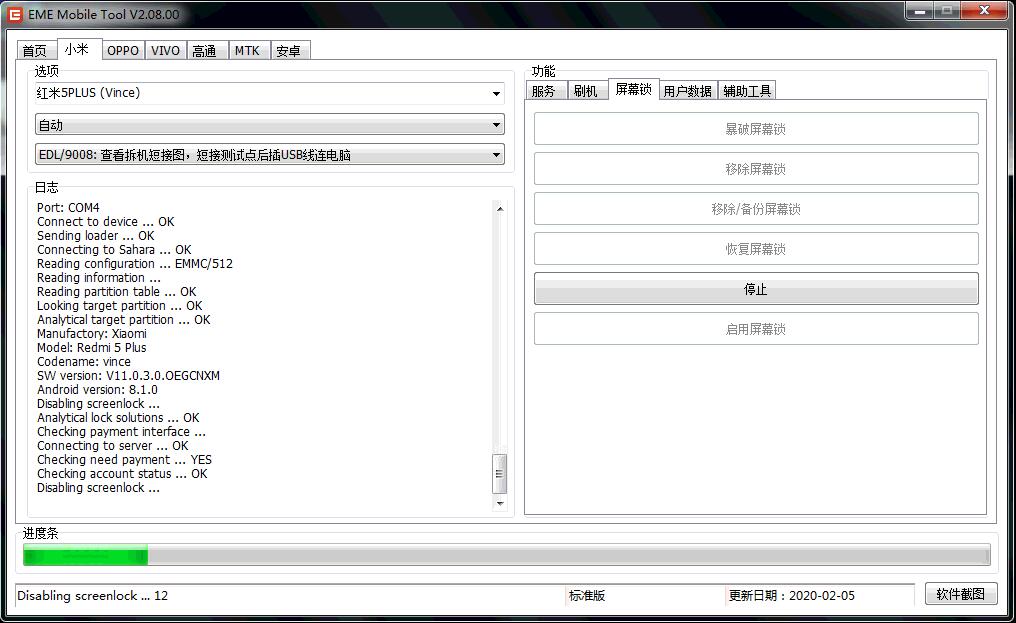
Task: Switch to the 首页 tab
Action: tap(36, 51)
